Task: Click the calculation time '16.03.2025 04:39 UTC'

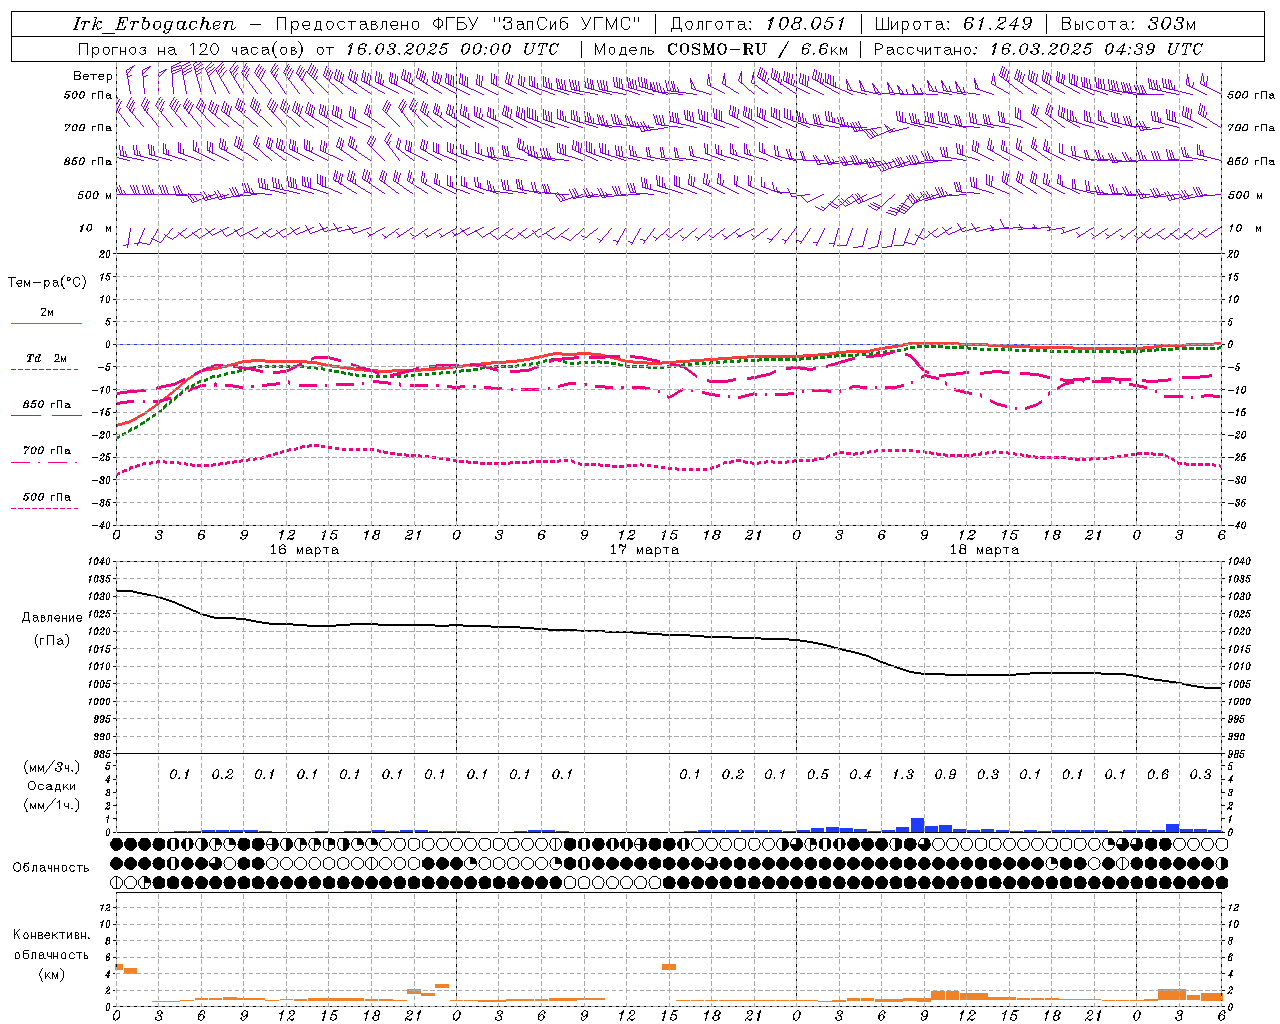Action: (x=1096, y=49)
